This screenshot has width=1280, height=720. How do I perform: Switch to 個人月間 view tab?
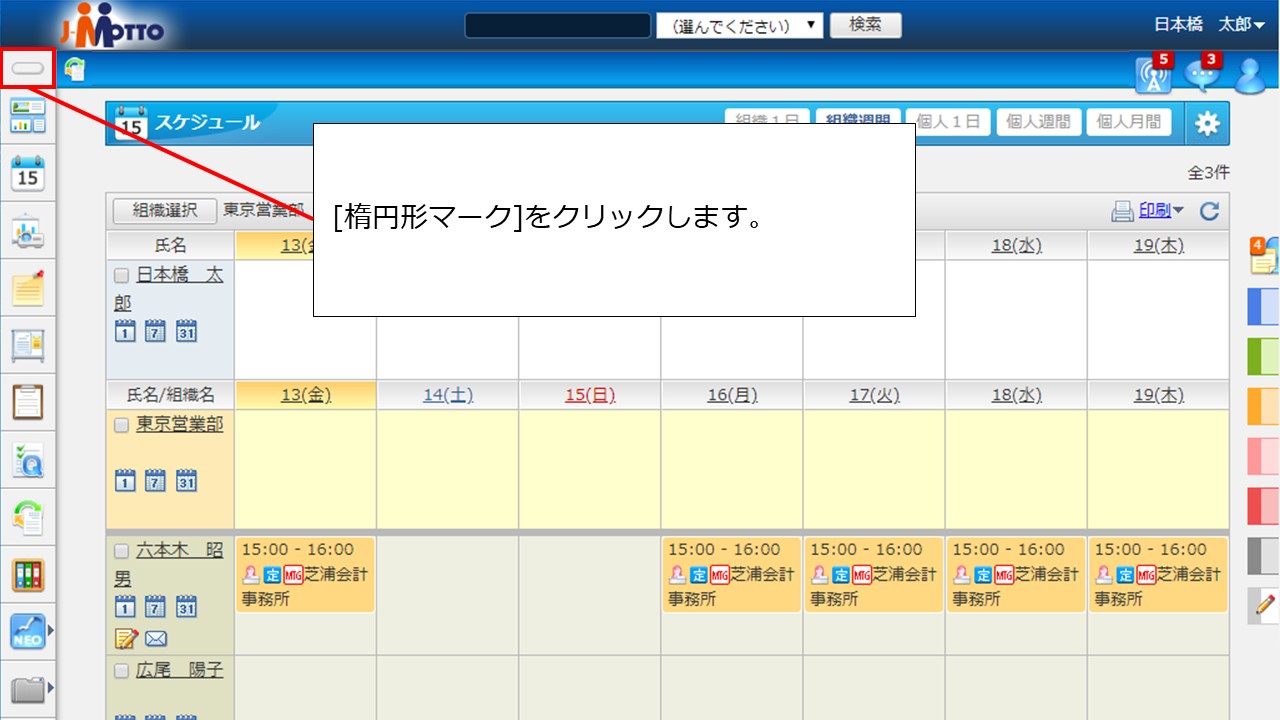1128,122
